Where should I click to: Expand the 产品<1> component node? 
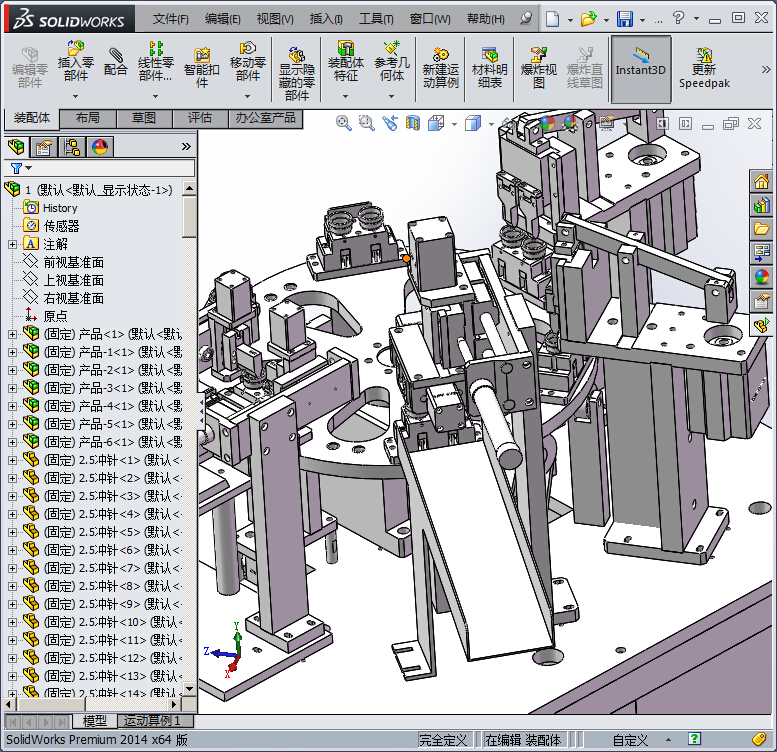click(x=12, y=334)
